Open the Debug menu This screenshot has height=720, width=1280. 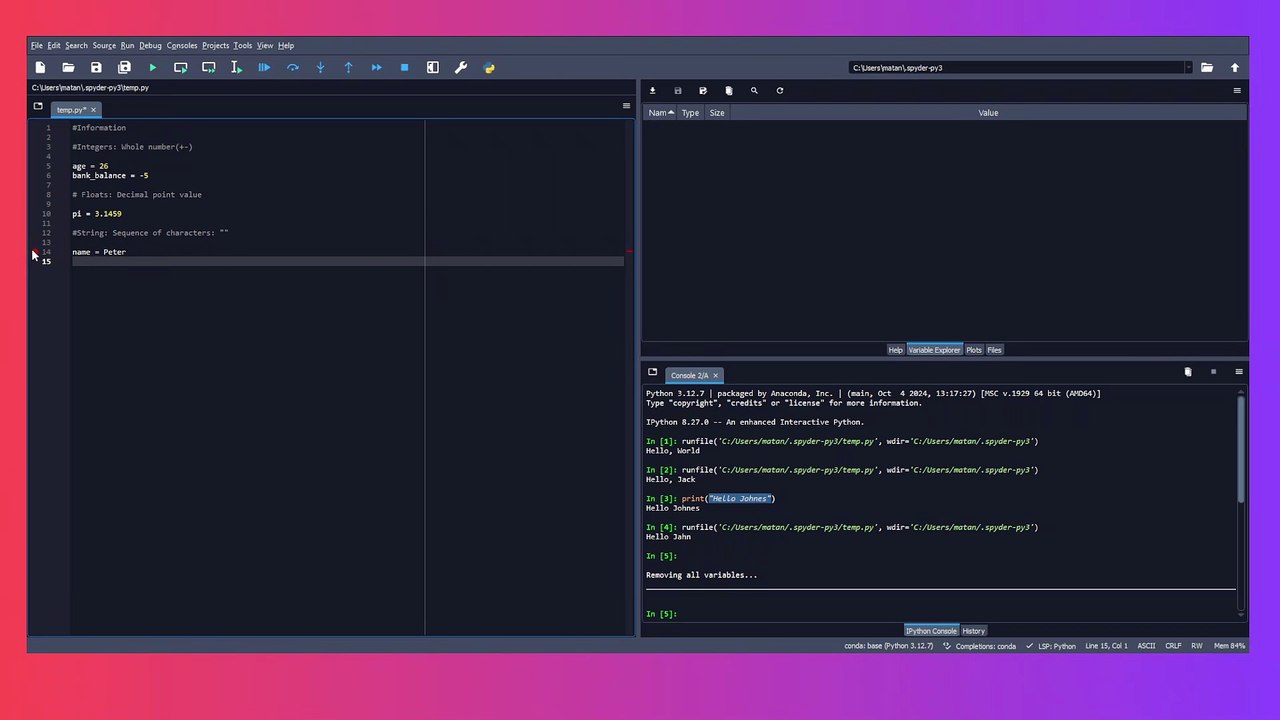point(150,45)
